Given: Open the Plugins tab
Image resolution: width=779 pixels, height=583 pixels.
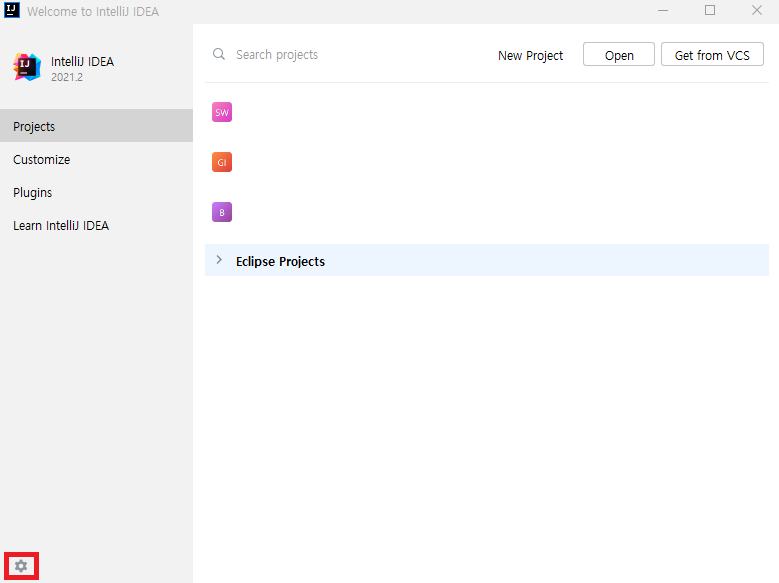Looking at the screenshot, I should point(96,192).
